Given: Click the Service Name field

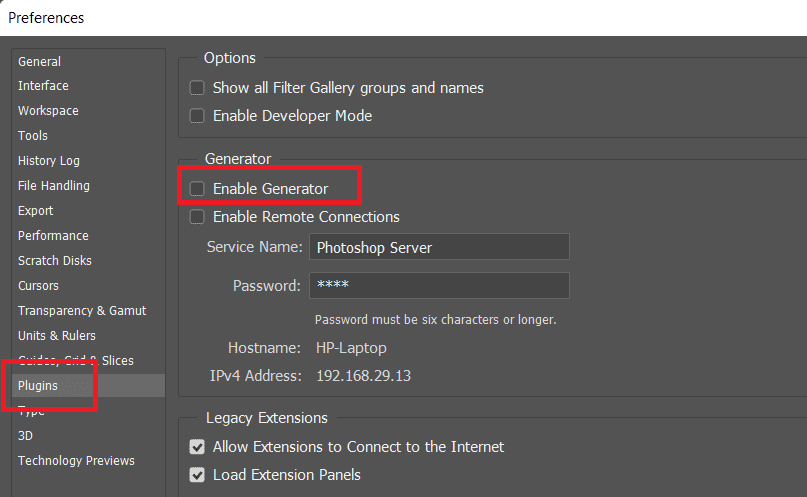Looking at the screenshot, I should tap(439, 247).
